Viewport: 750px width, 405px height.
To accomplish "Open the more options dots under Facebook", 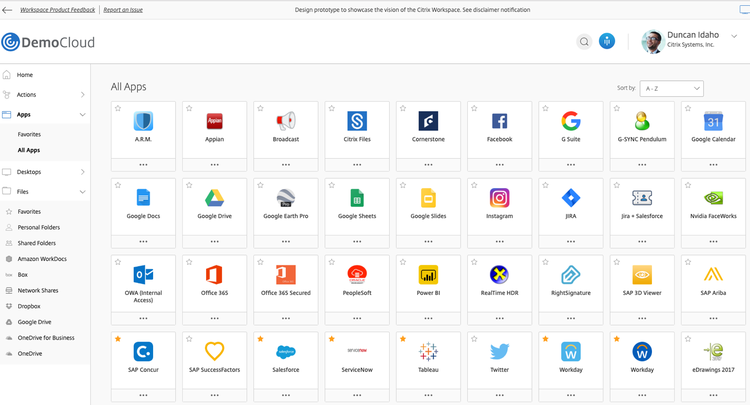I will [499, 164].
